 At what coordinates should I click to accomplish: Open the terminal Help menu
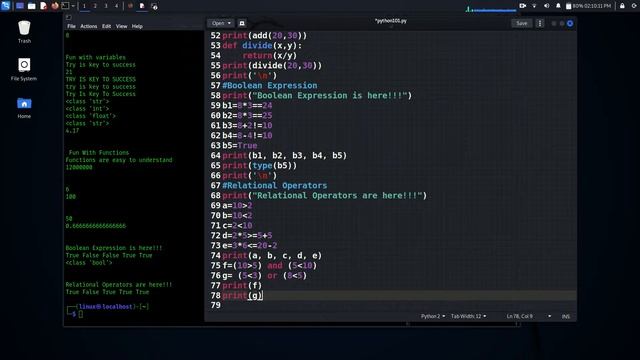point(137,26)
